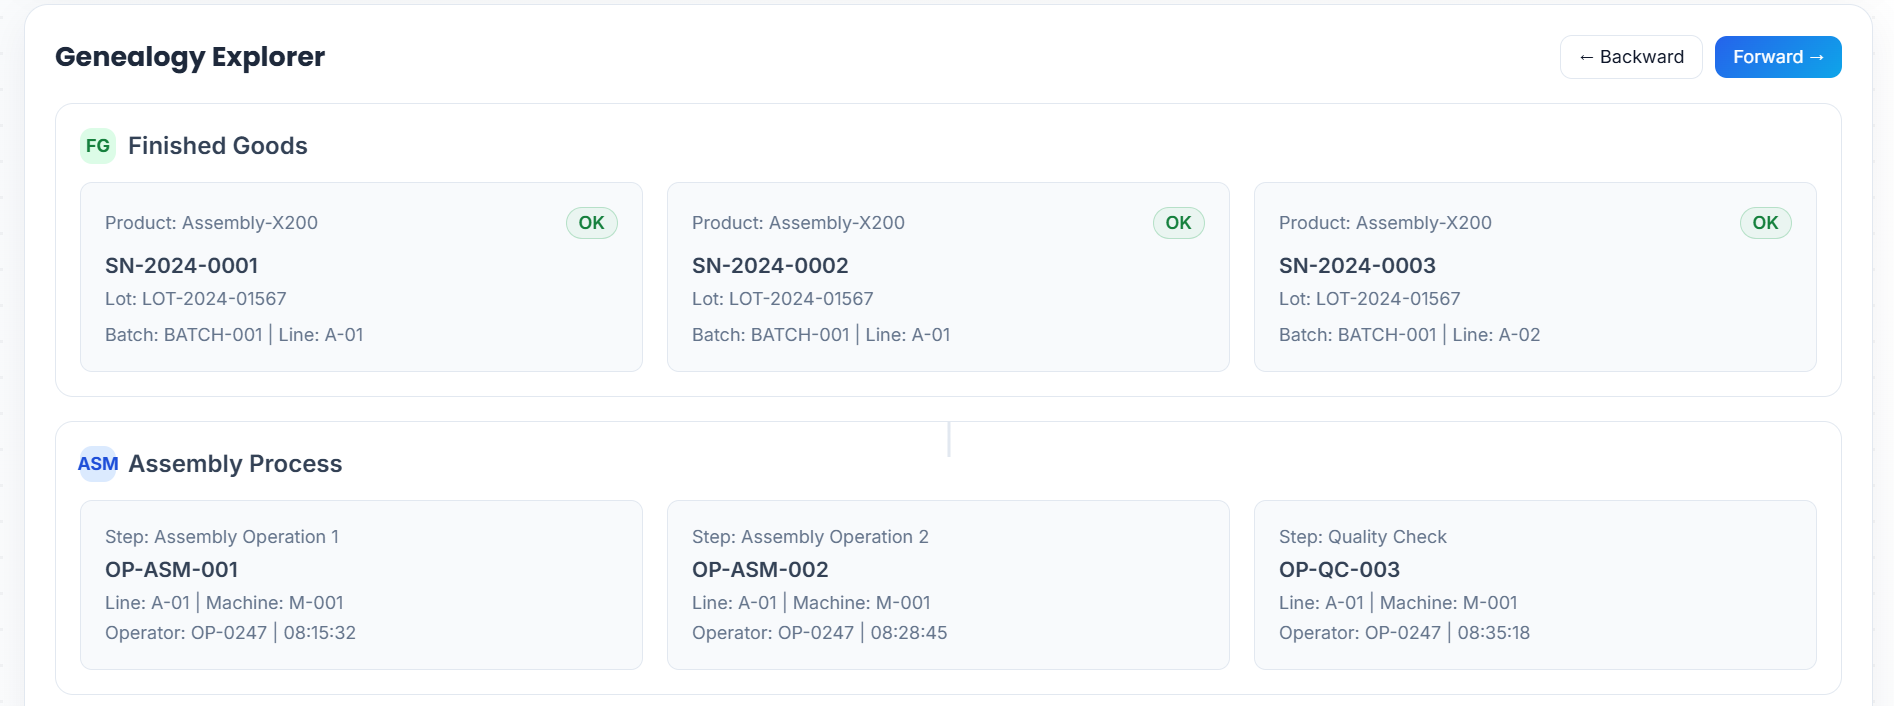Click Step: Assembly Operation 1 label
Image resolution: width=1894 pixels, height=706 pixels.
tap(222, 537)
